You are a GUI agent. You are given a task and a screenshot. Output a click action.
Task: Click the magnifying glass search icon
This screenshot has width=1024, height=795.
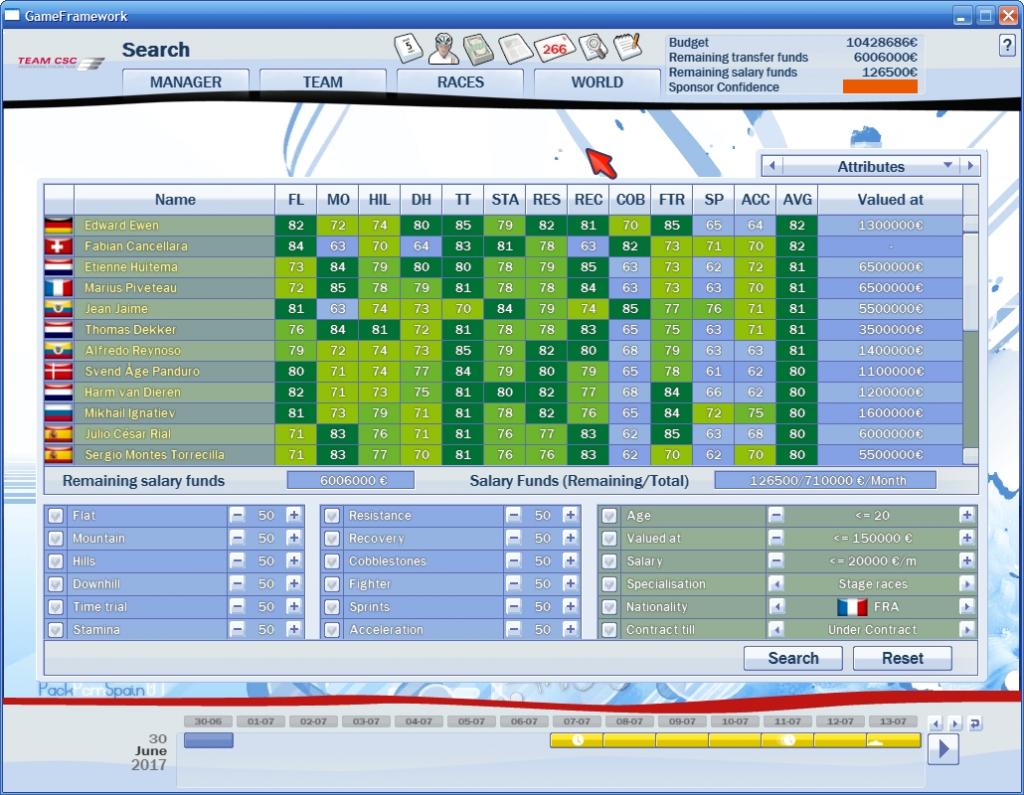point(592,48)
